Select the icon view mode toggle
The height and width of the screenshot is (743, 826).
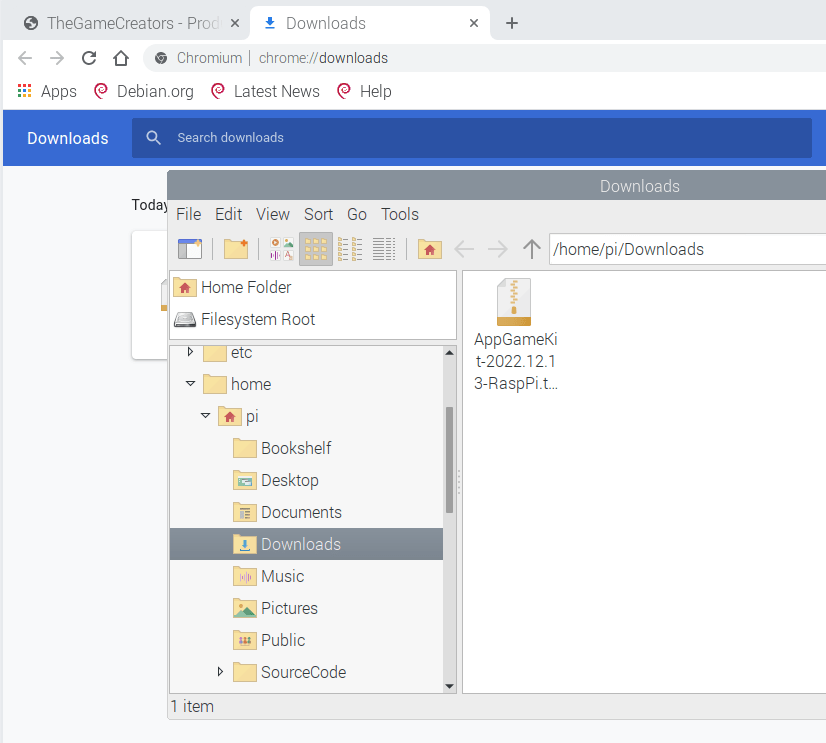(x=315, y=249)
